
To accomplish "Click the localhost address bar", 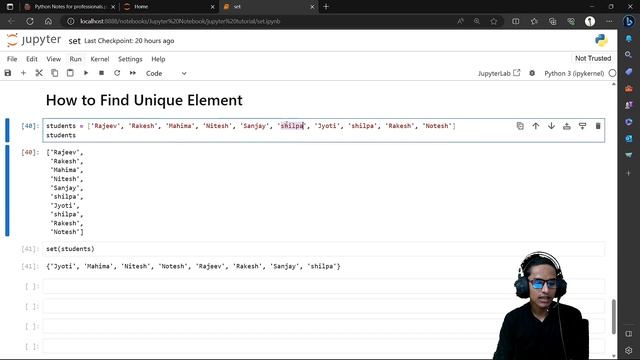I will [x=180, y=21].
